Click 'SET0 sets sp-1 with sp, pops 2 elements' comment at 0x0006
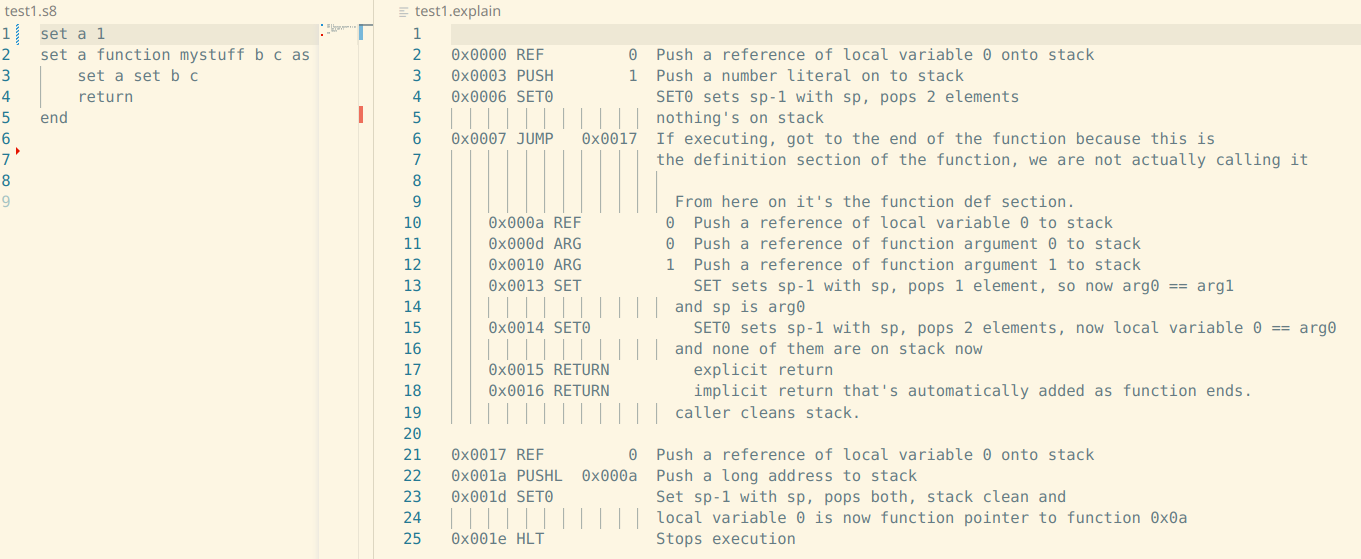This screenshot has height=559, width=1361. click(837, 97)
